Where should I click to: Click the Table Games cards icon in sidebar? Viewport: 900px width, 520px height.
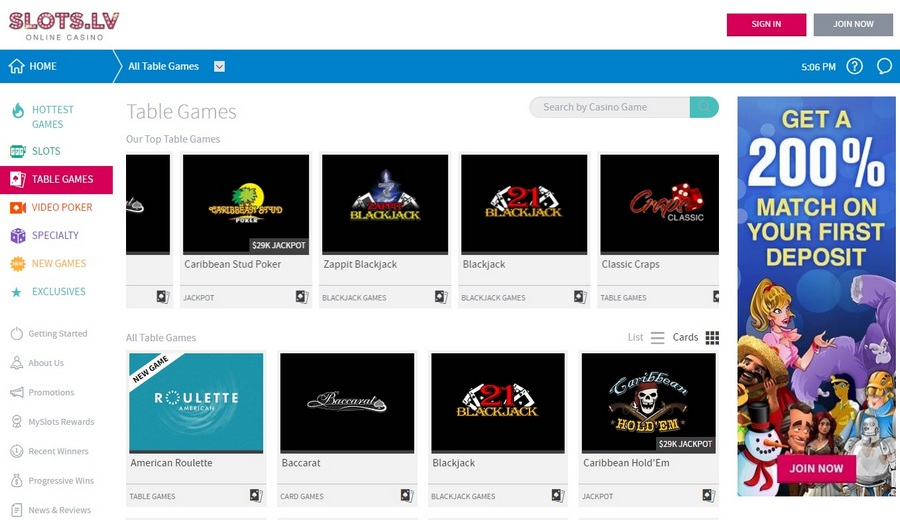click(18, 179)
